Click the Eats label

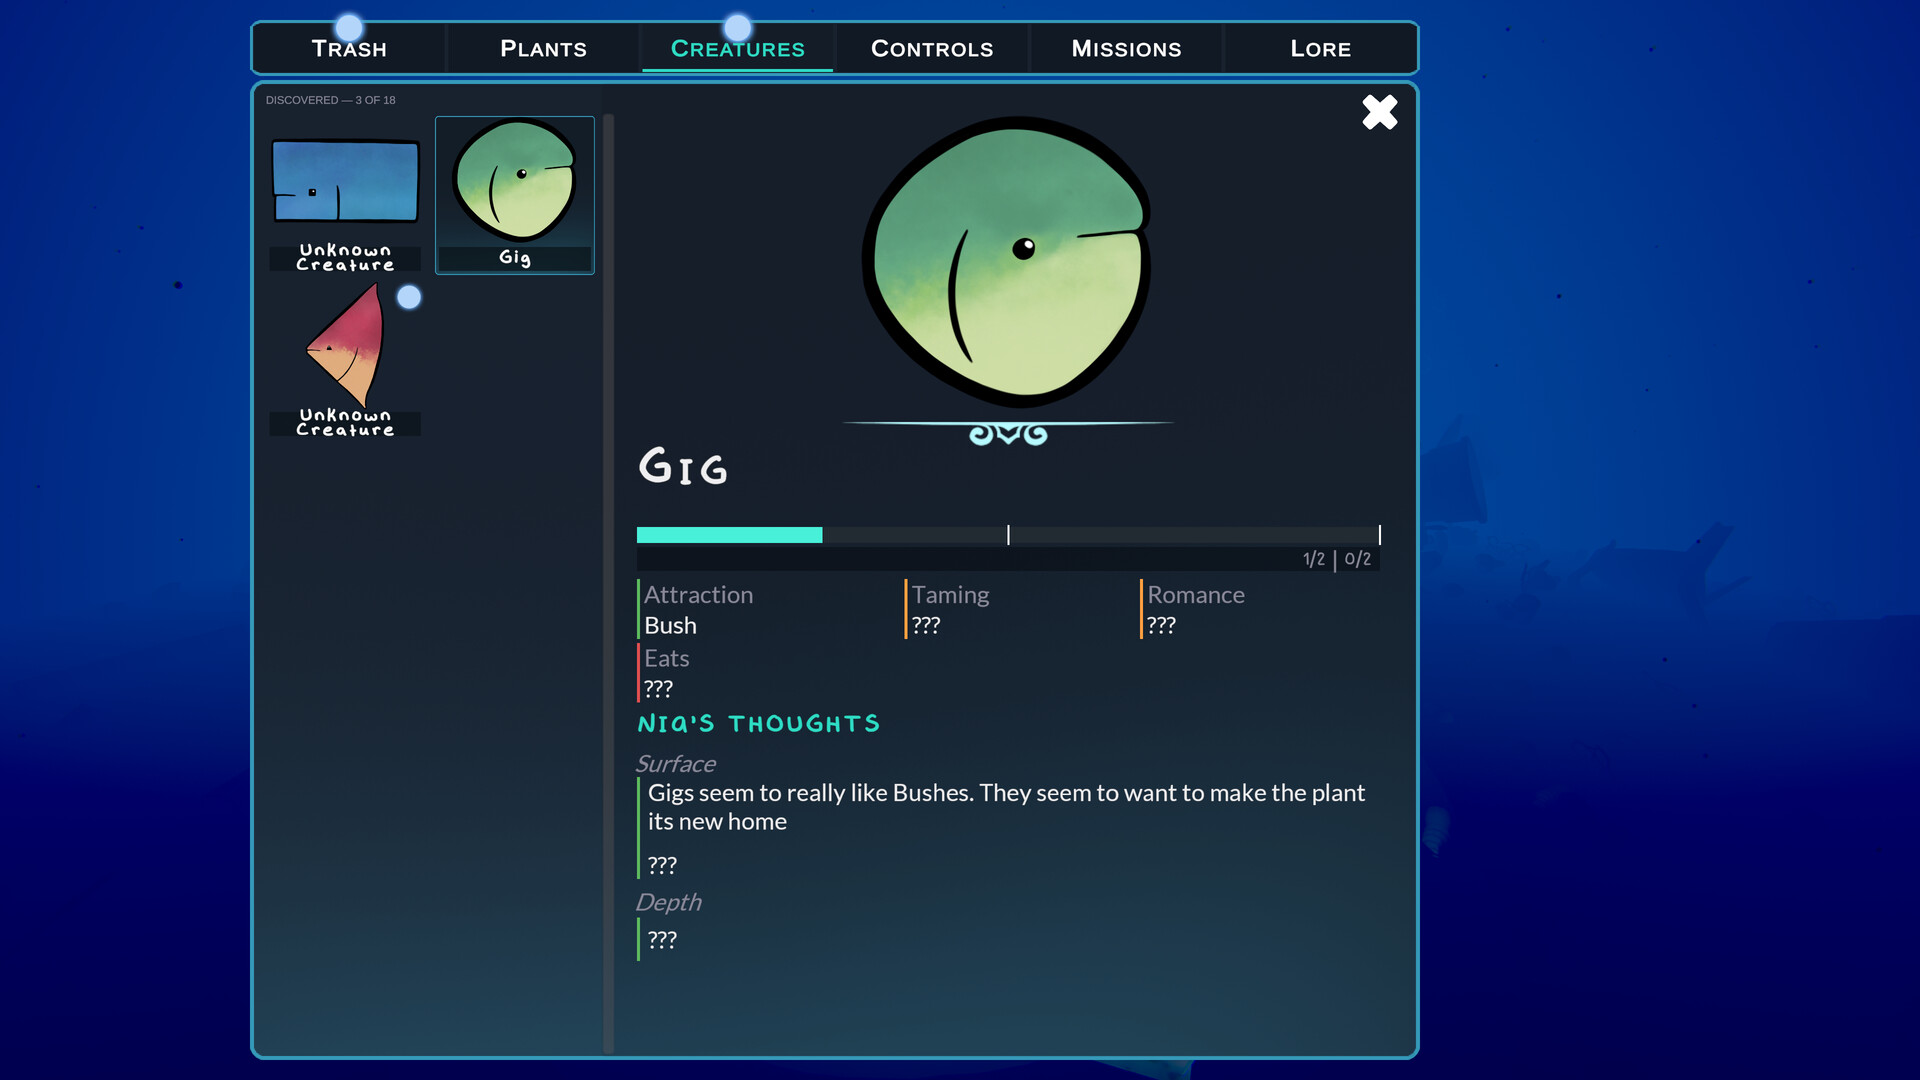pyautogui.click(x=666, y=658)
